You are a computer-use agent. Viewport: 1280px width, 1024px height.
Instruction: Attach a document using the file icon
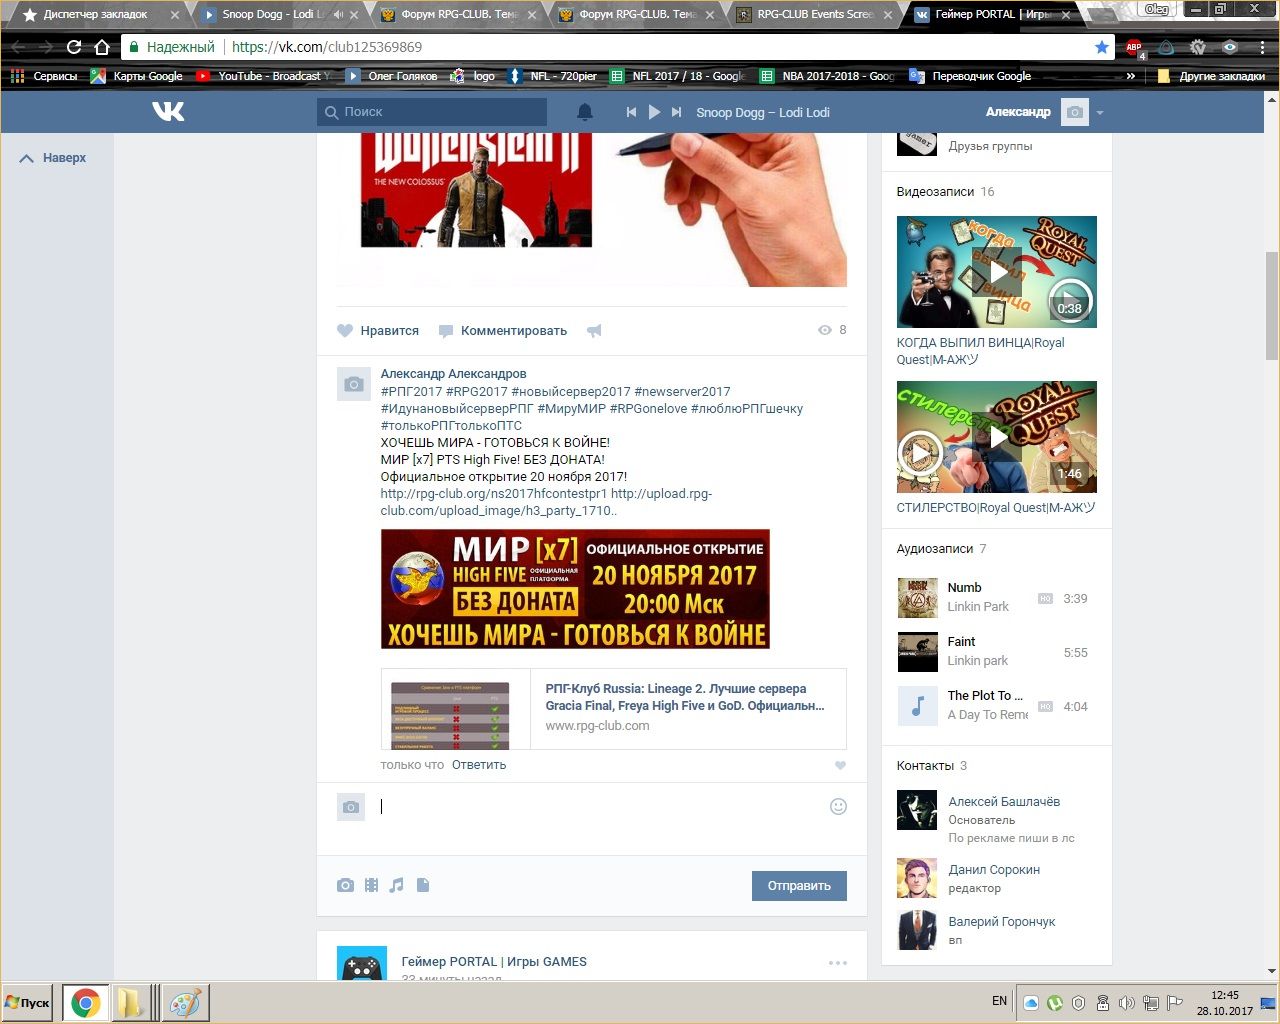tap(423, 885)
